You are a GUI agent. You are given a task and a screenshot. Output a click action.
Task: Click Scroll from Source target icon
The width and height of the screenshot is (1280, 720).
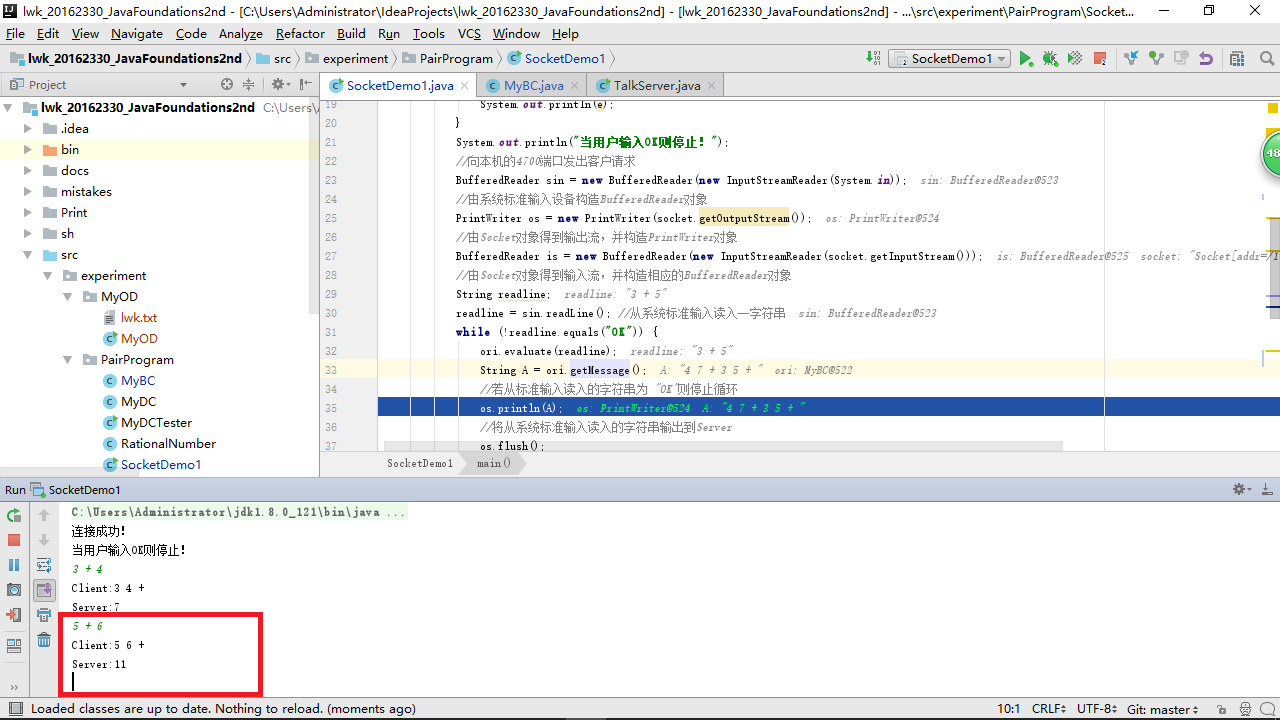tap(227, 85)
